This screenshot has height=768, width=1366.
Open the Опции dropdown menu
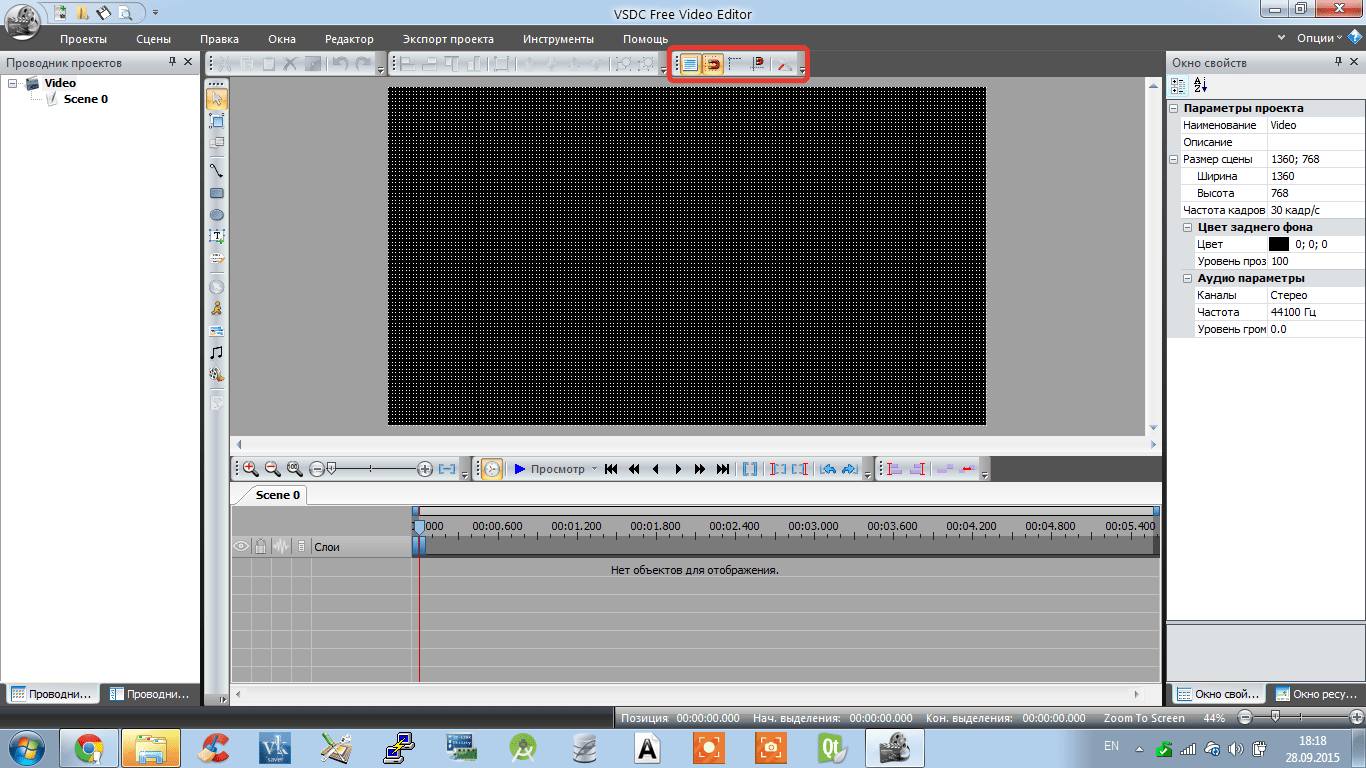[1320, 38]
